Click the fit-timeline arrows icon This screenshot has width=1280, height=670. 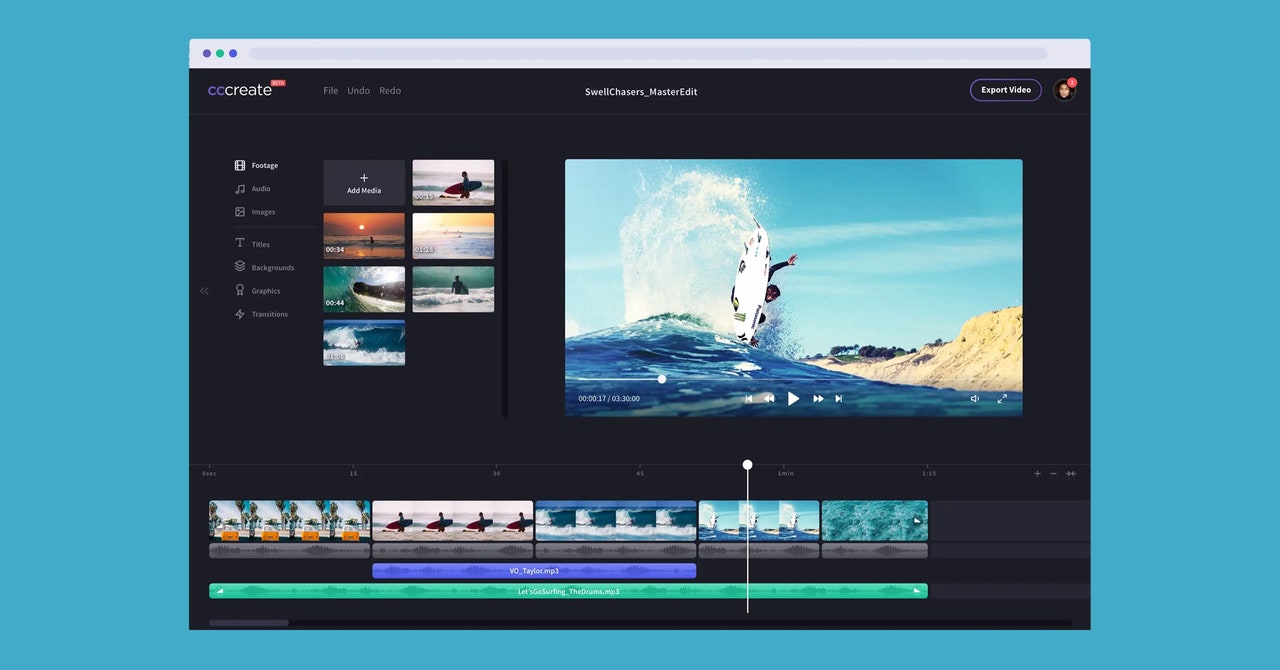(x=1070, y=474)
